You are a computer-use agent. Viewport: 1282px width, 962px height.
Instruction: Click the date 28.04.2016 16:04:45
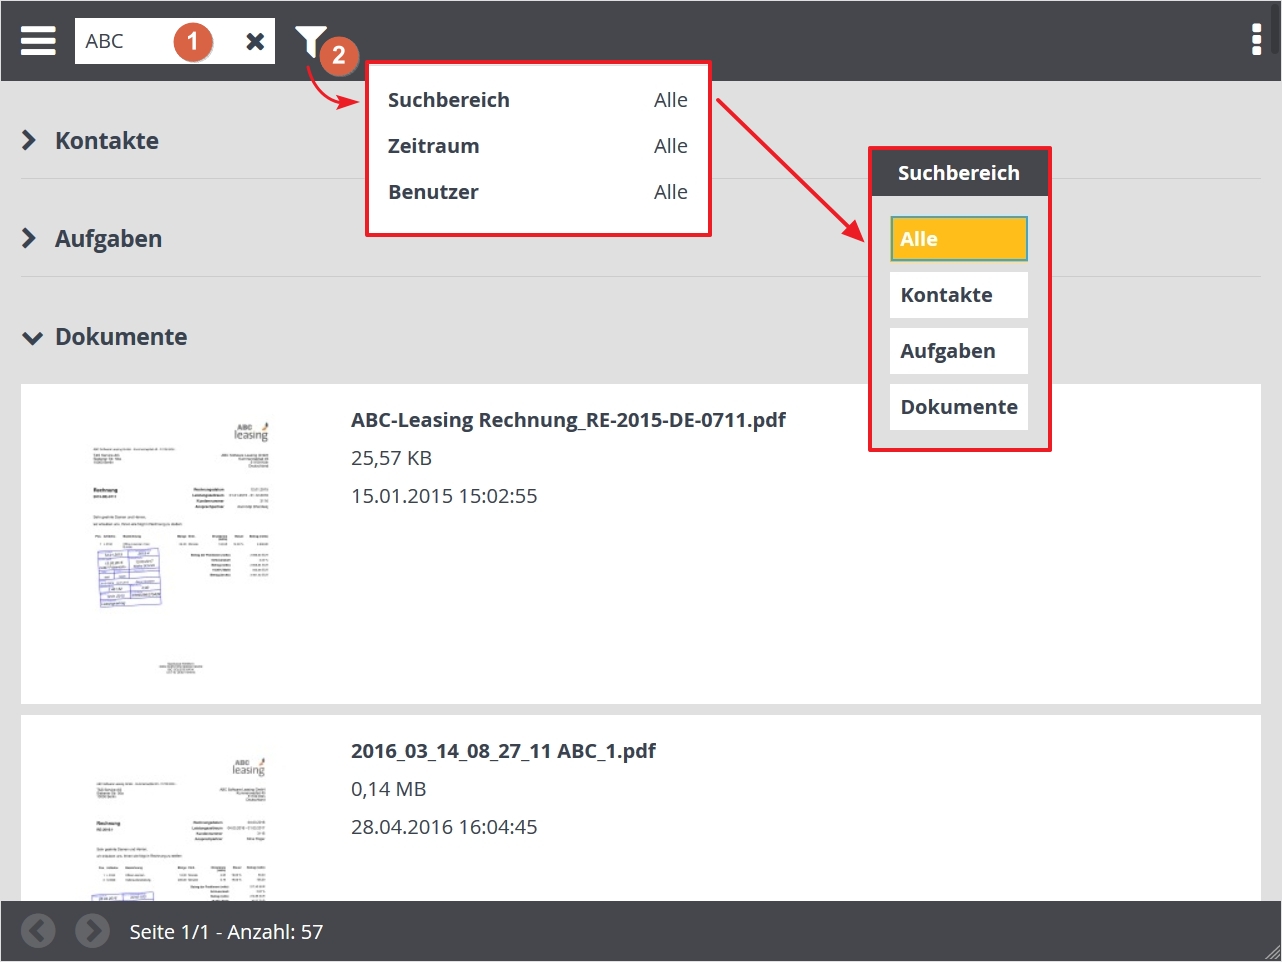tap(444, 827)
